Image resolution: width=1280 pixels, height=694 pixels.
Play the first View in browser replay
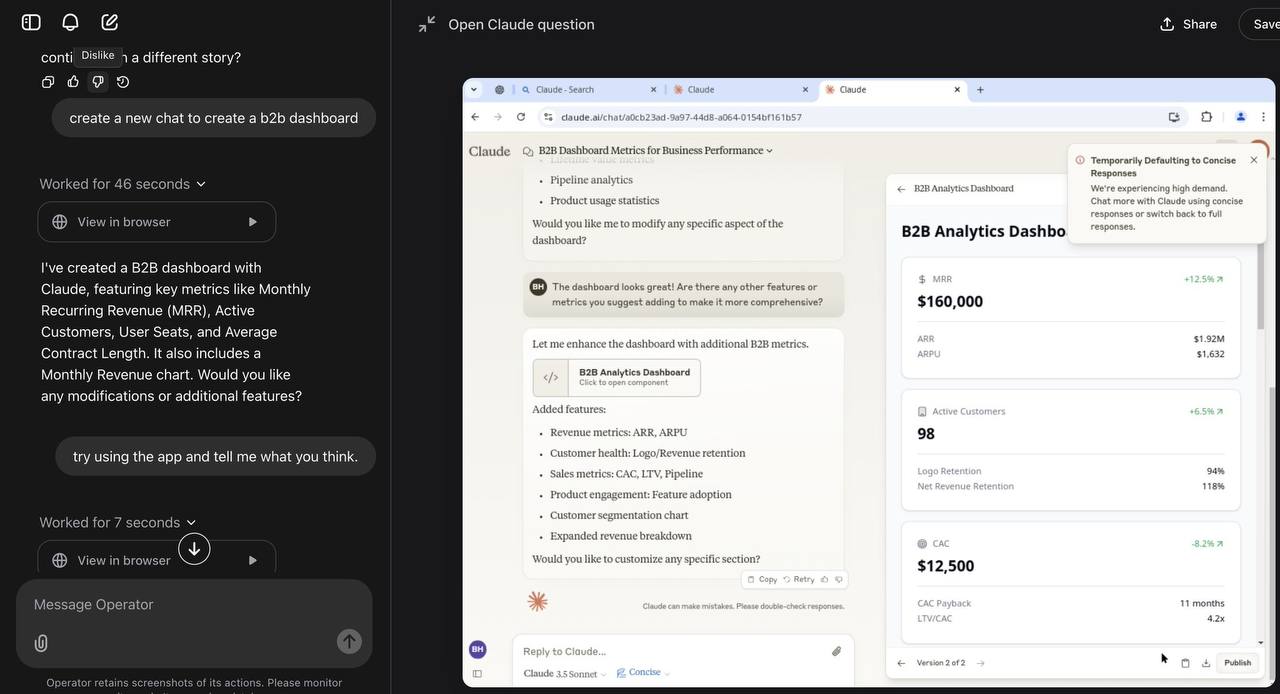252,222
